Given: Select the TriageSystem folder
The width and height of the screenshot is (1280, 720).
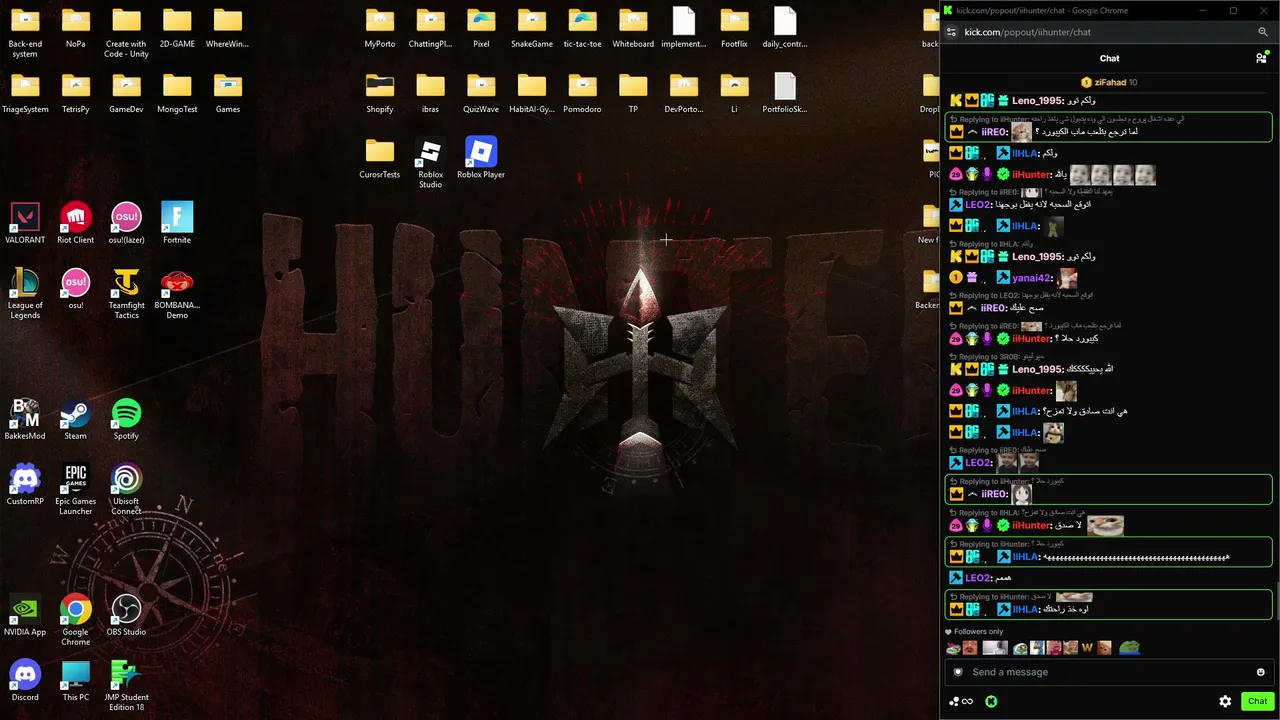Looking at the screenshot, I should (25, 93).
